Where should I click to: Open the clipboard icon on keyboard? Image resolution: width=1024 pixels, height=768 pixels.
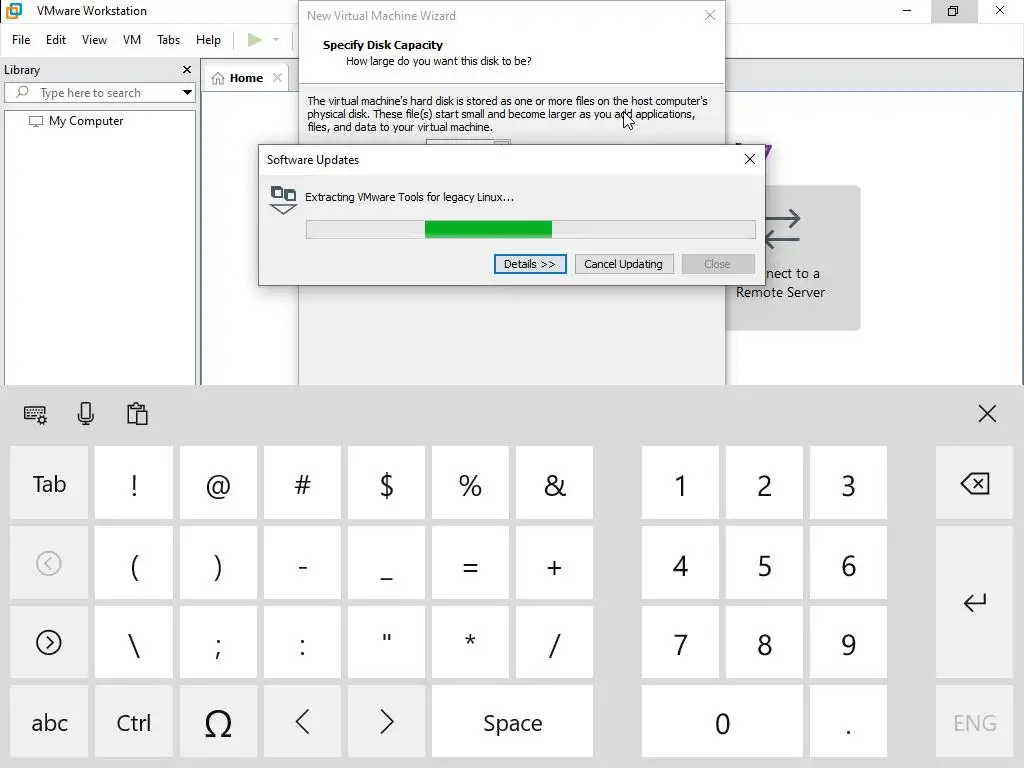coord(137,414)
